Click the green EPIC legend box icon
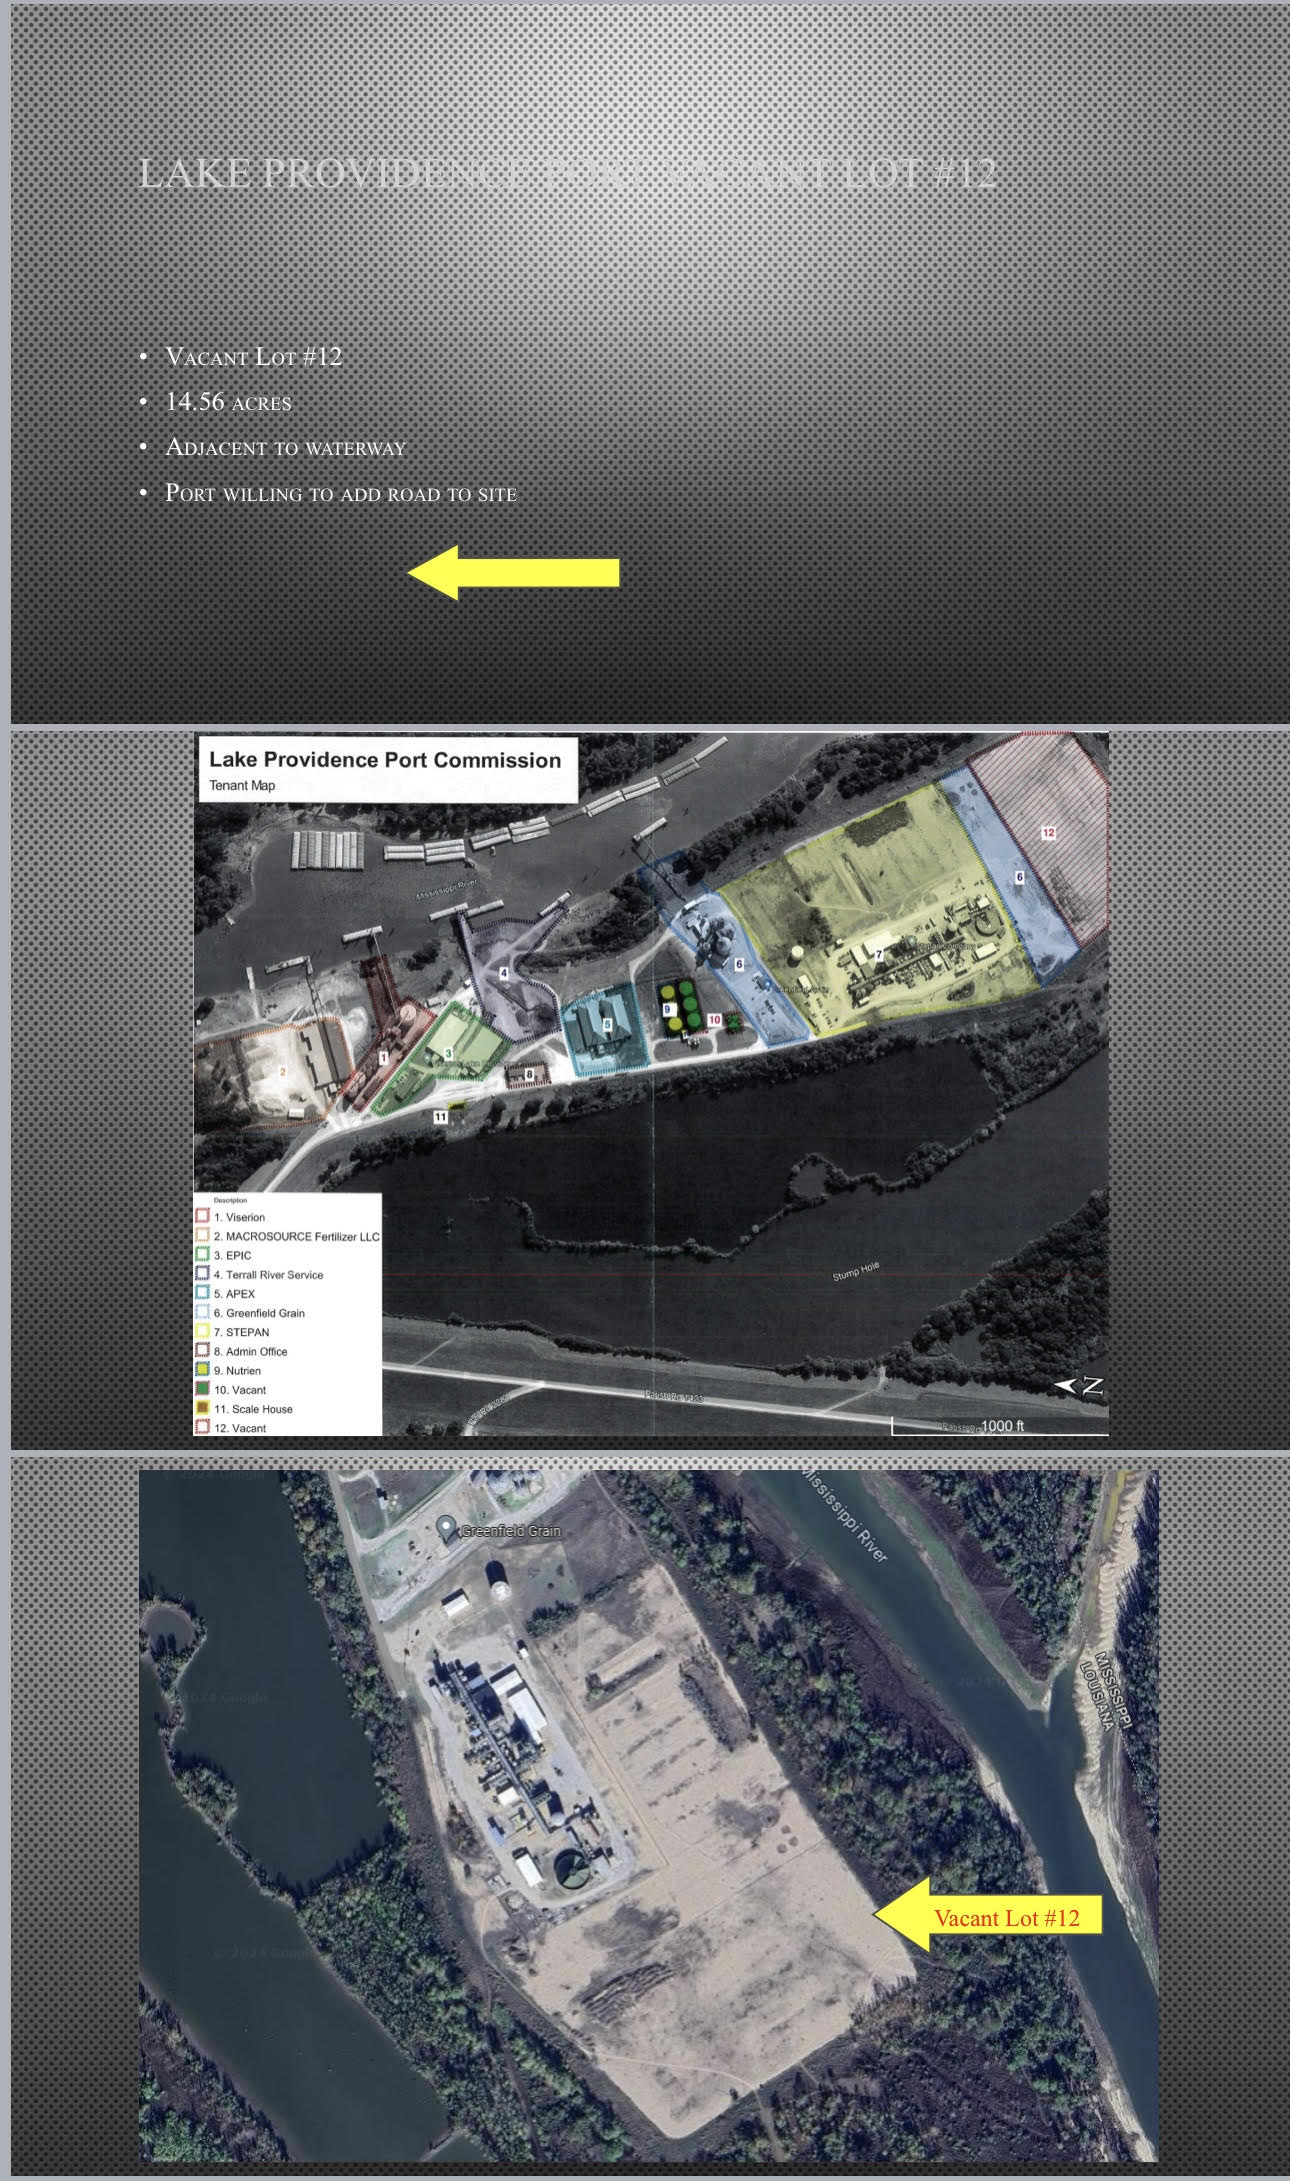This screenshot has width=1290, height=2181. (x=202, y=1255)
